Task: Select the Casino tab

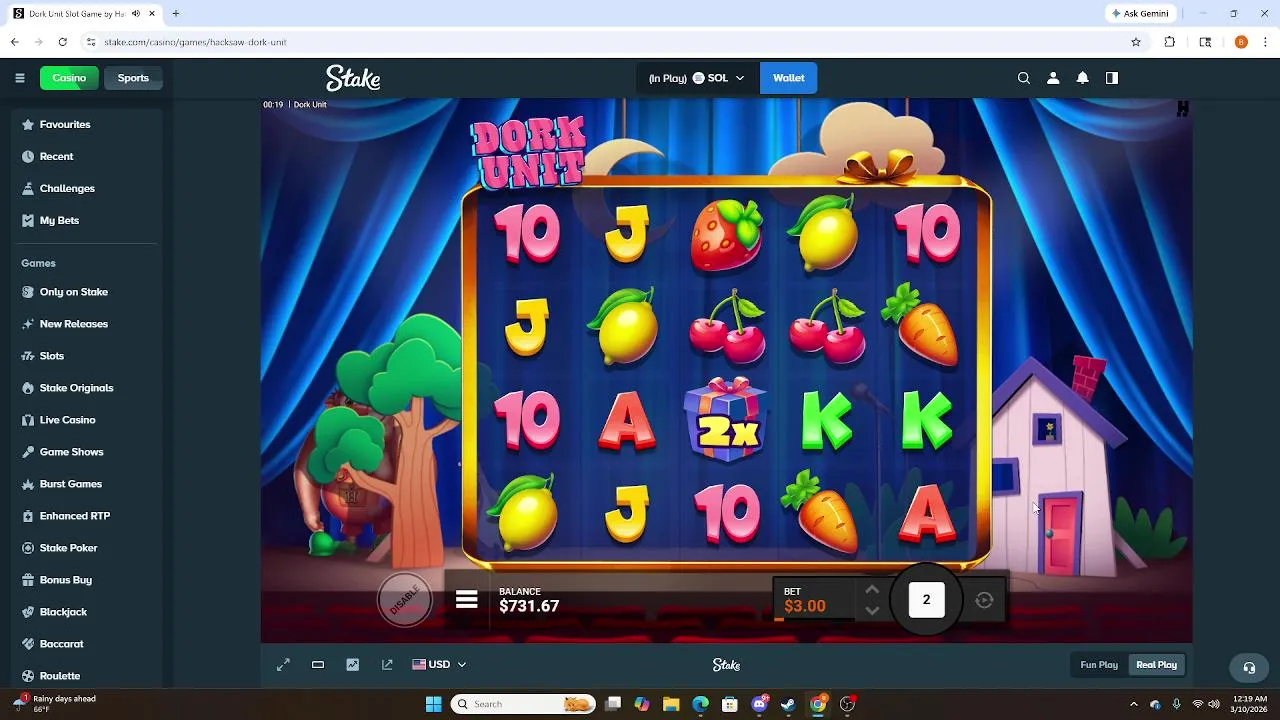Action: [69, 78]
